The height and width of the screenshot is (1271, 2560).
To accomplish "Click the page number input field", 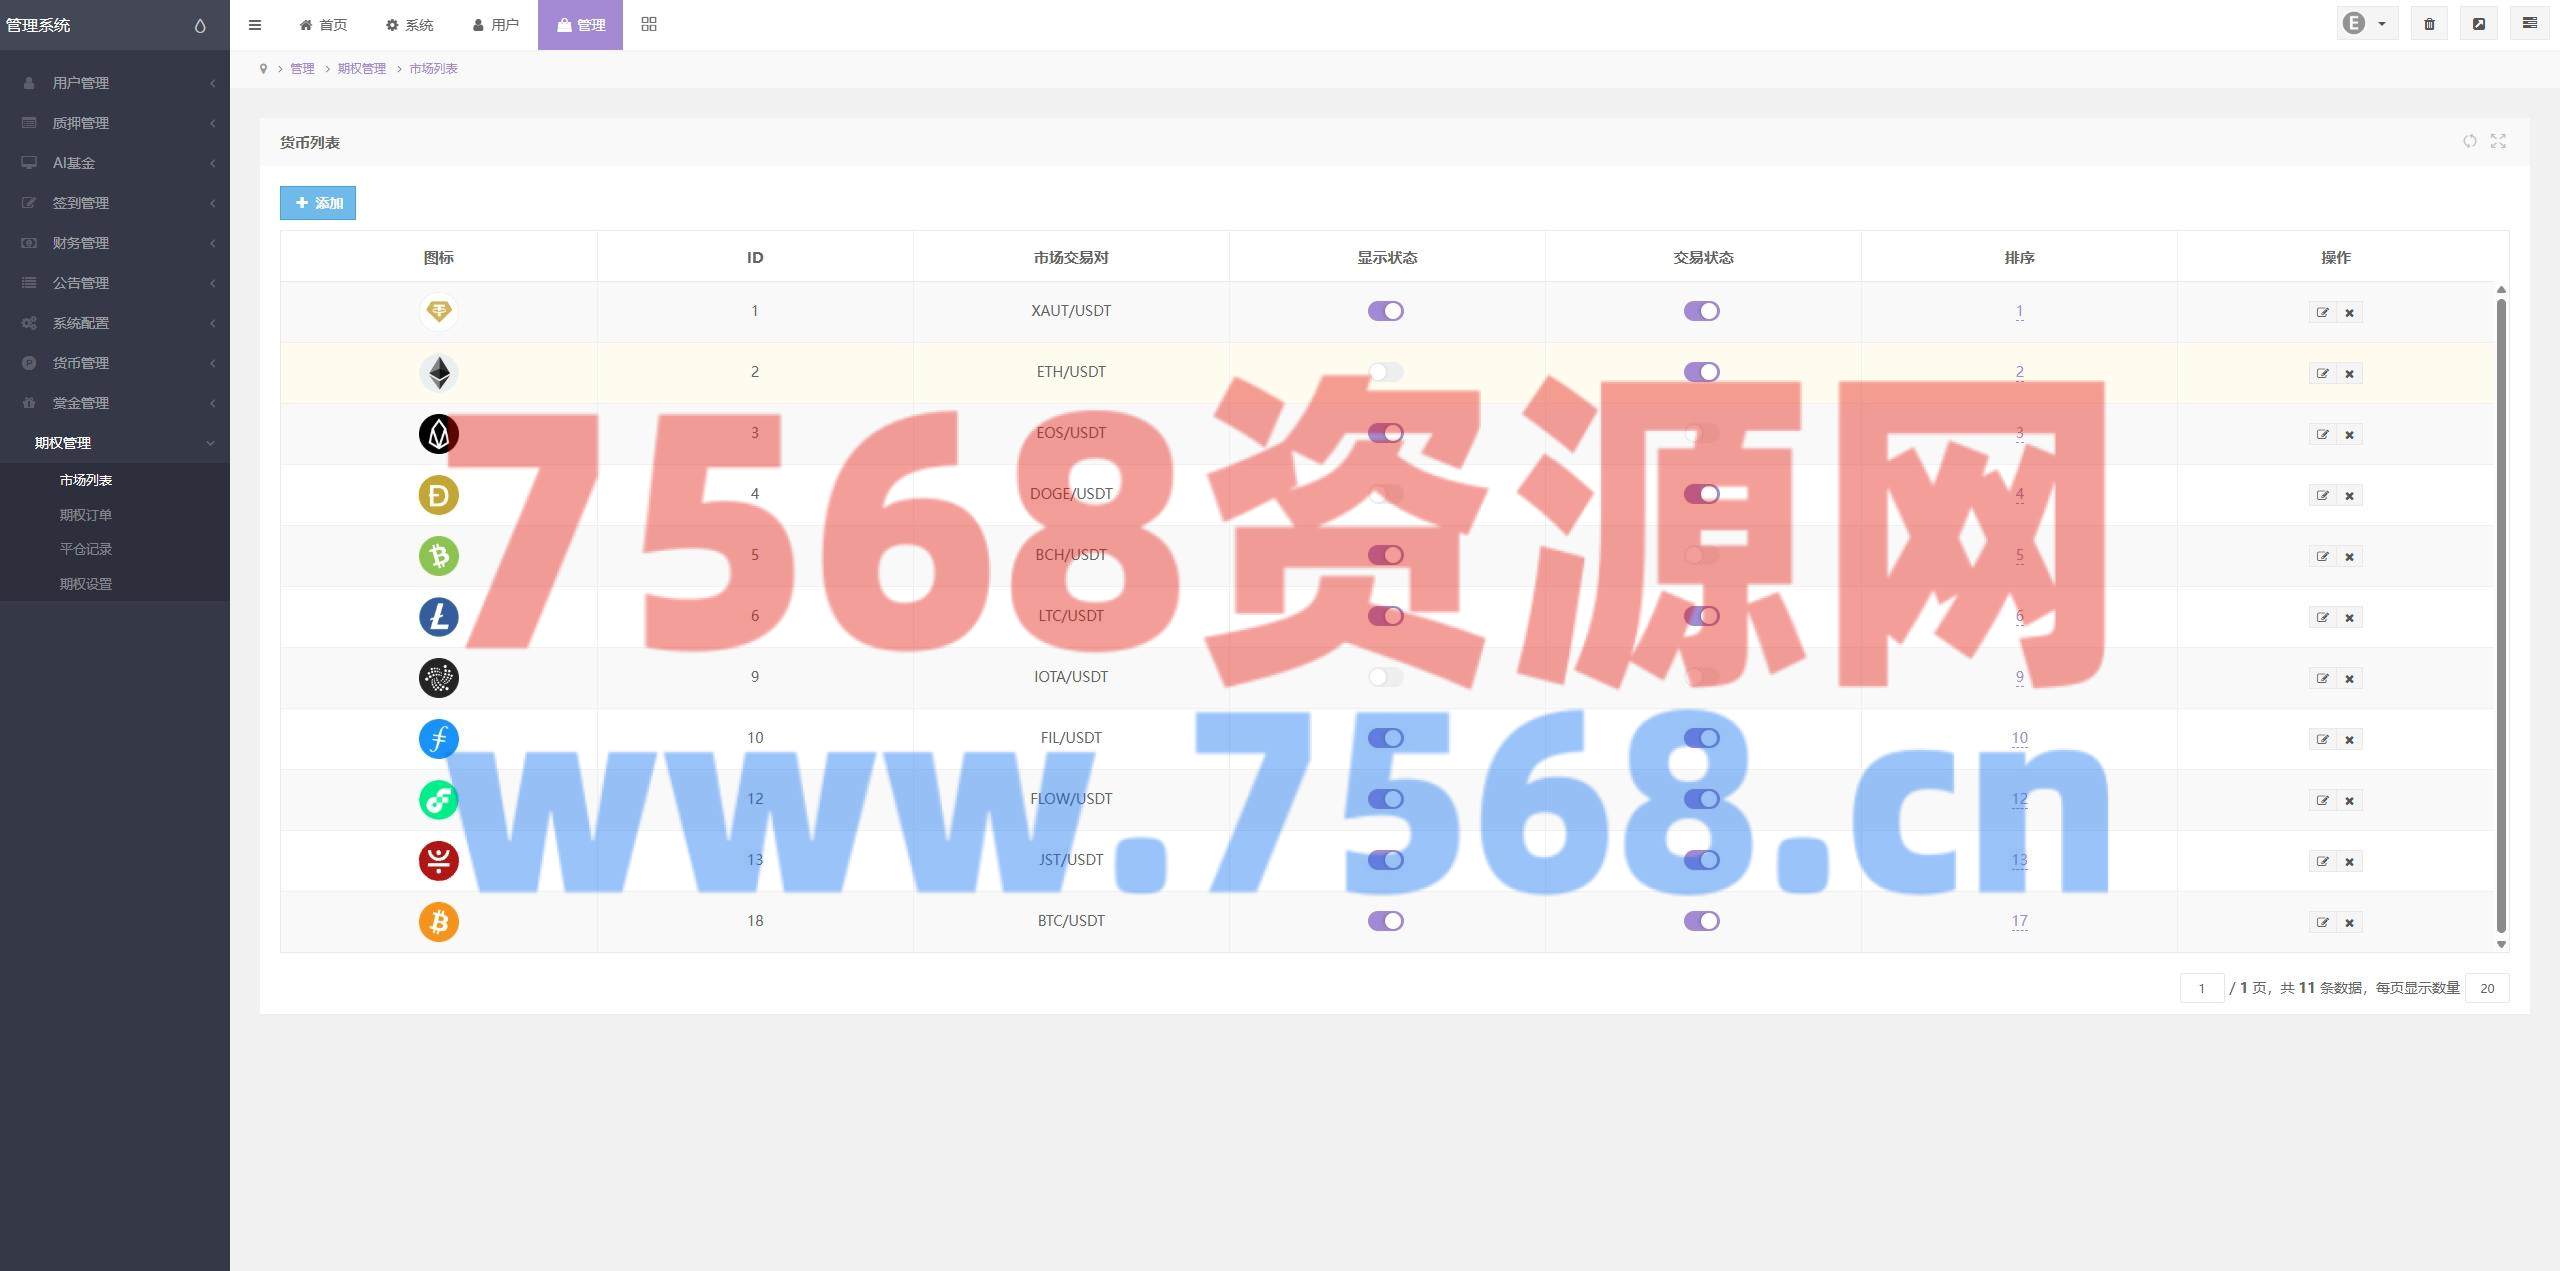I will (x=2201, y=988).
